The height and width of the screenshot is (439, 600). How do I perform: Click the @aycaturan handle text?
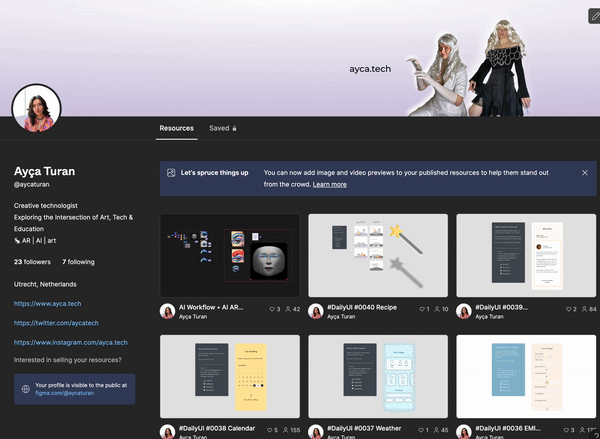pyautogui.click(x=31, y=184)
